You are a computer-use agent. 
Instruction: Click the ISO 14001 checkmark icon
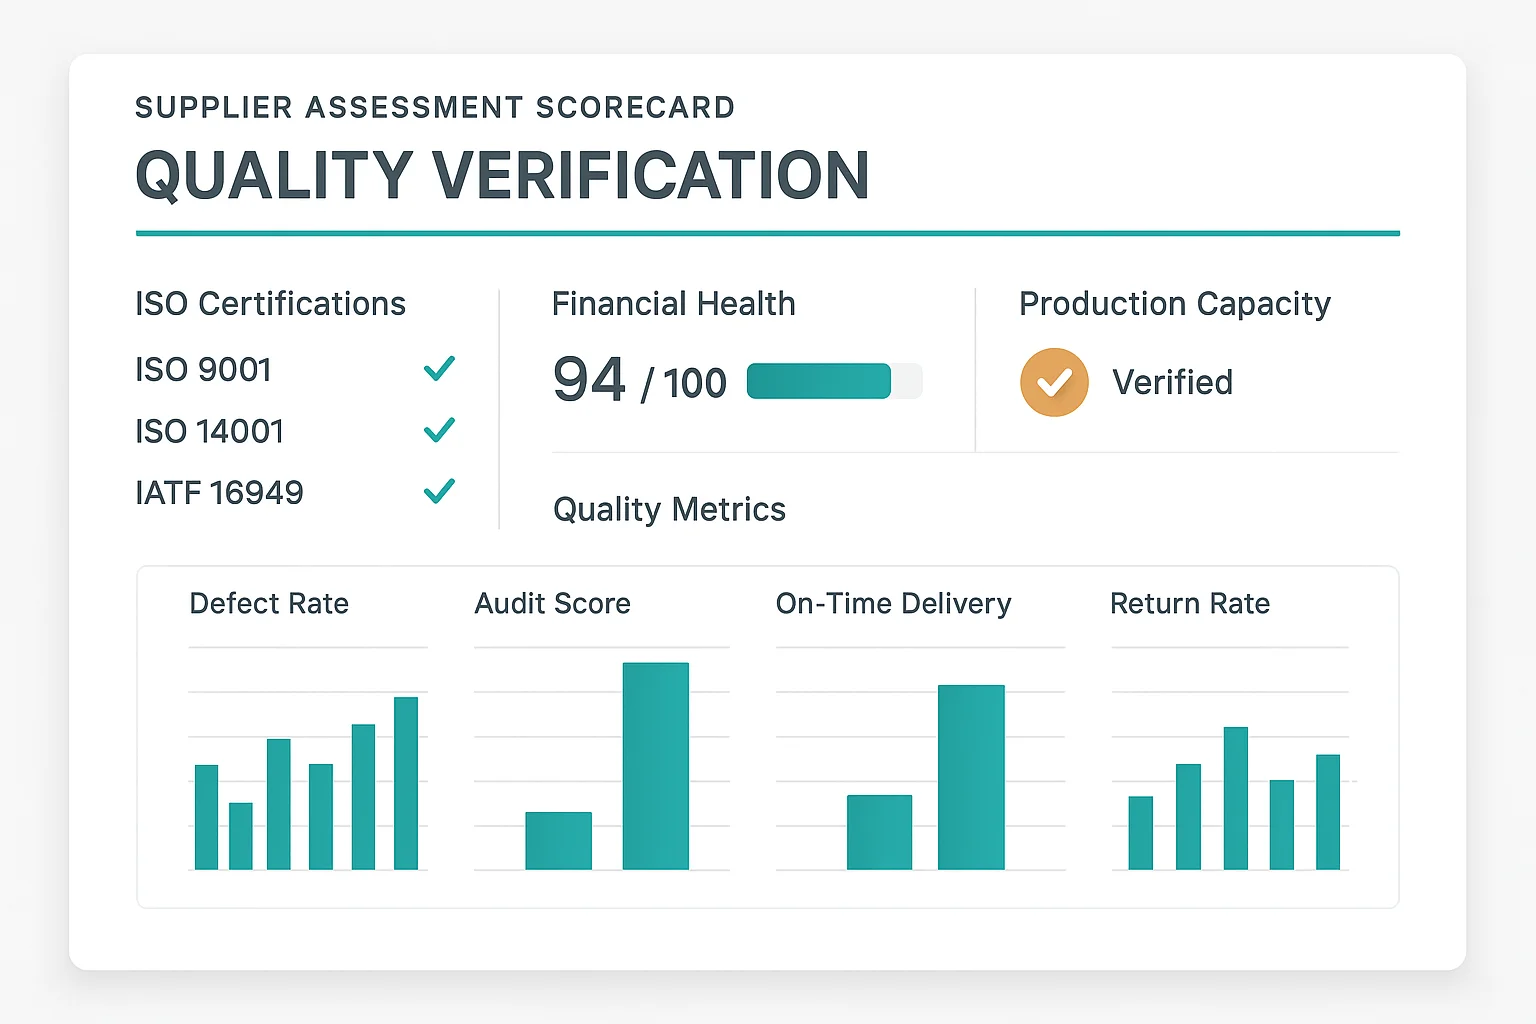tap(438, 430)
